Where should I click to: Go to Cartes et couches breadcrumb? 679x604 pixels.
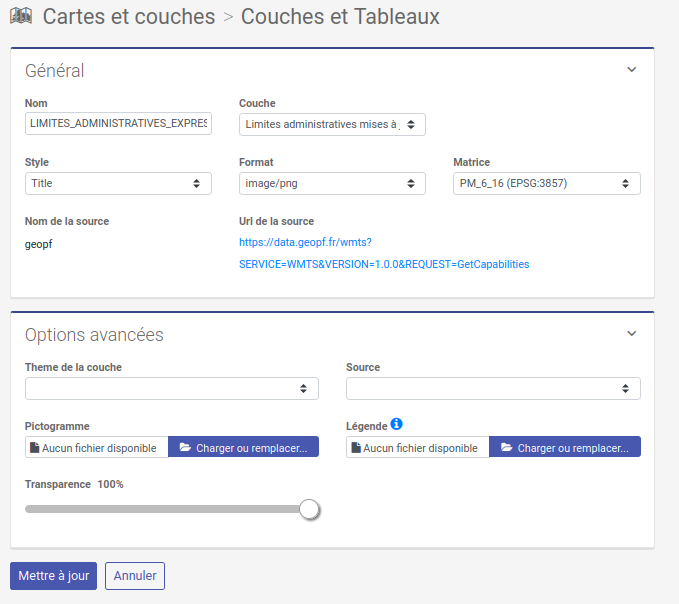129,17
